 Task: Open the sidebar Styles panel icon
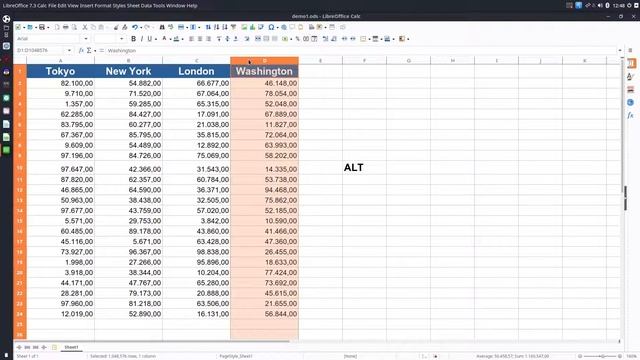click(631, 76)
